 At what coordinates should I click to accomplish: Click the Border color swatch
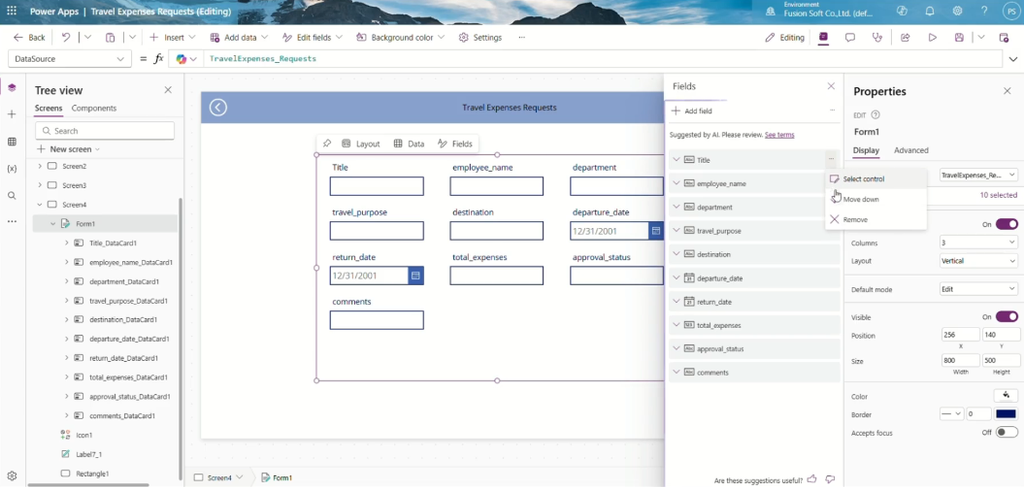click(1006, 414)
